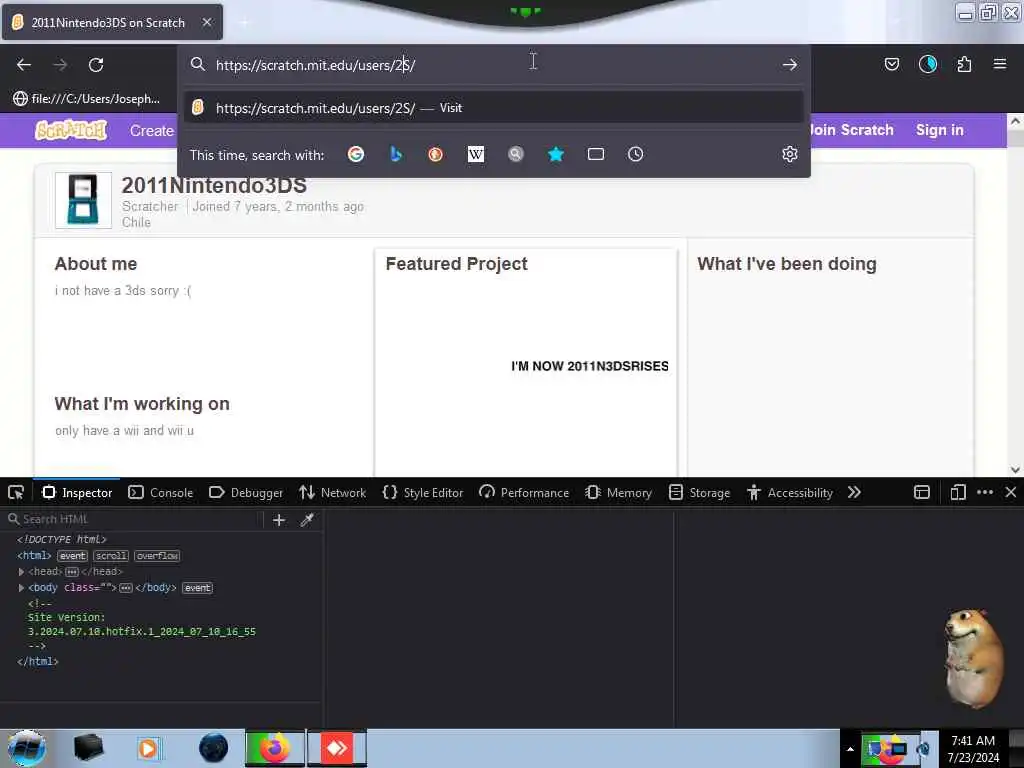1024x768 pixels.
Task: Switch to the Network tab
Action: 332,492
